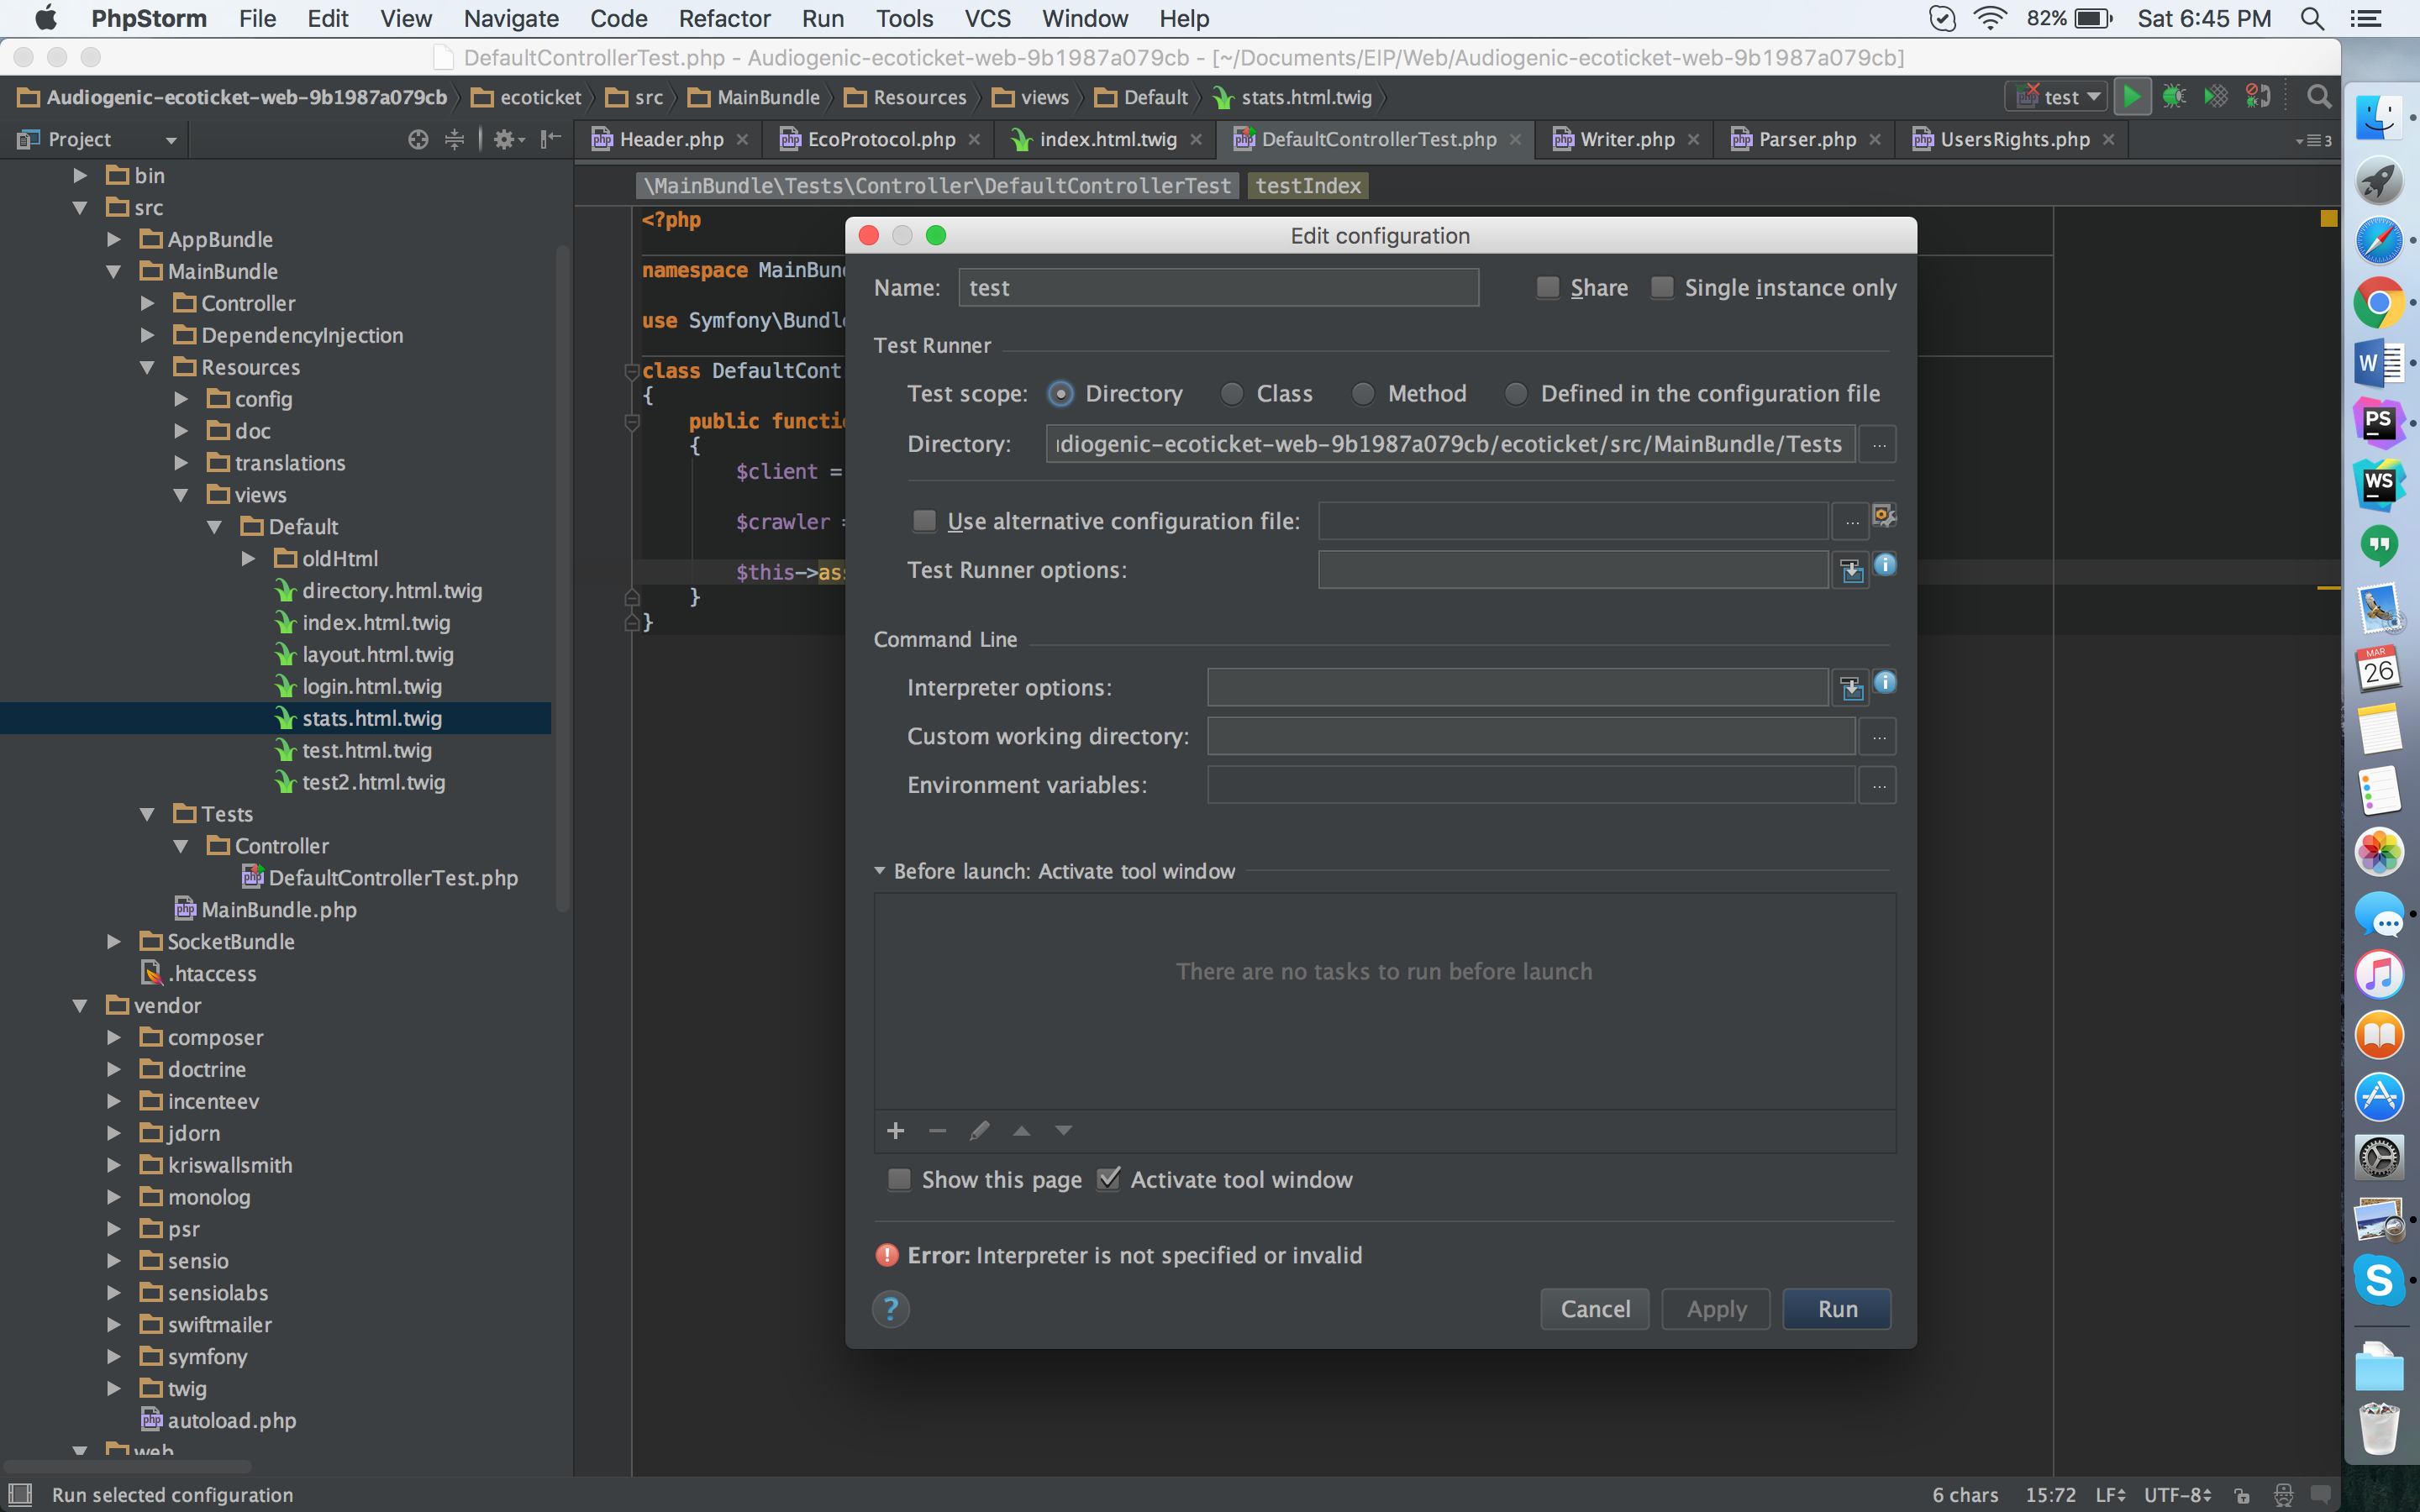Toggle the Show this page checkbox
The image size is (2420, 1512).
[899, 1179]
